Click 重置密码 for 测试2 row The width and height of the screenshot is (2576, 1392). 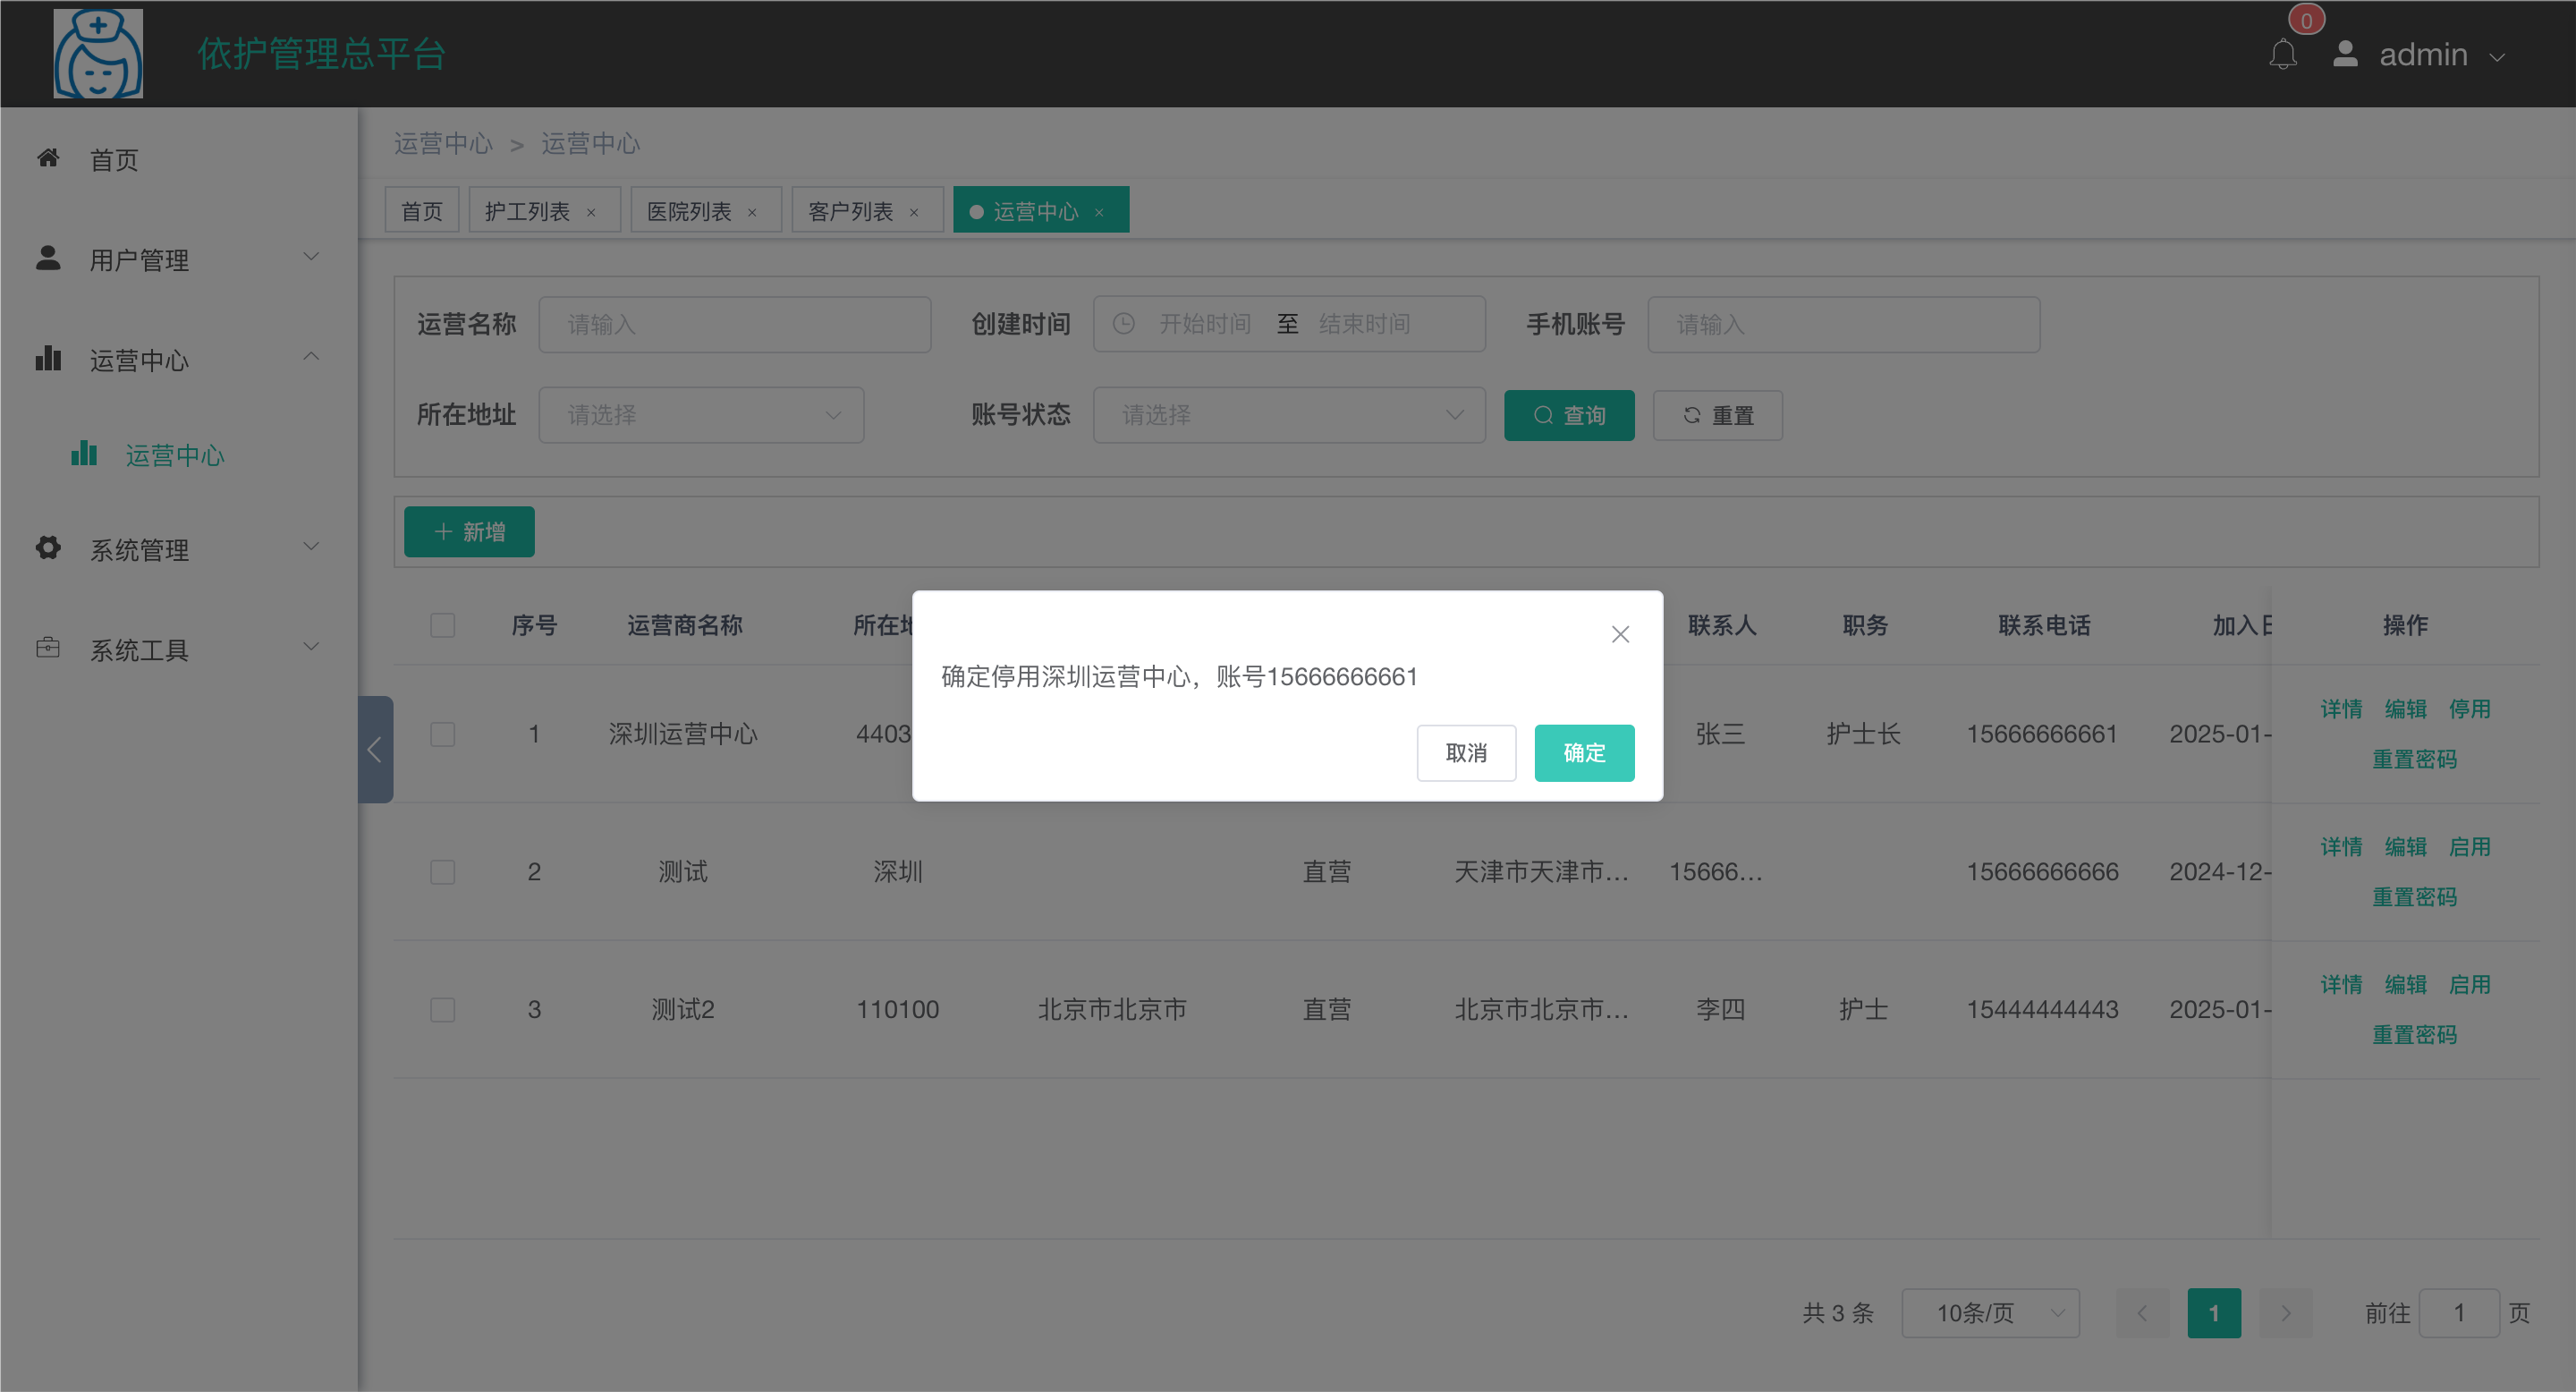click(2414, 1035)
